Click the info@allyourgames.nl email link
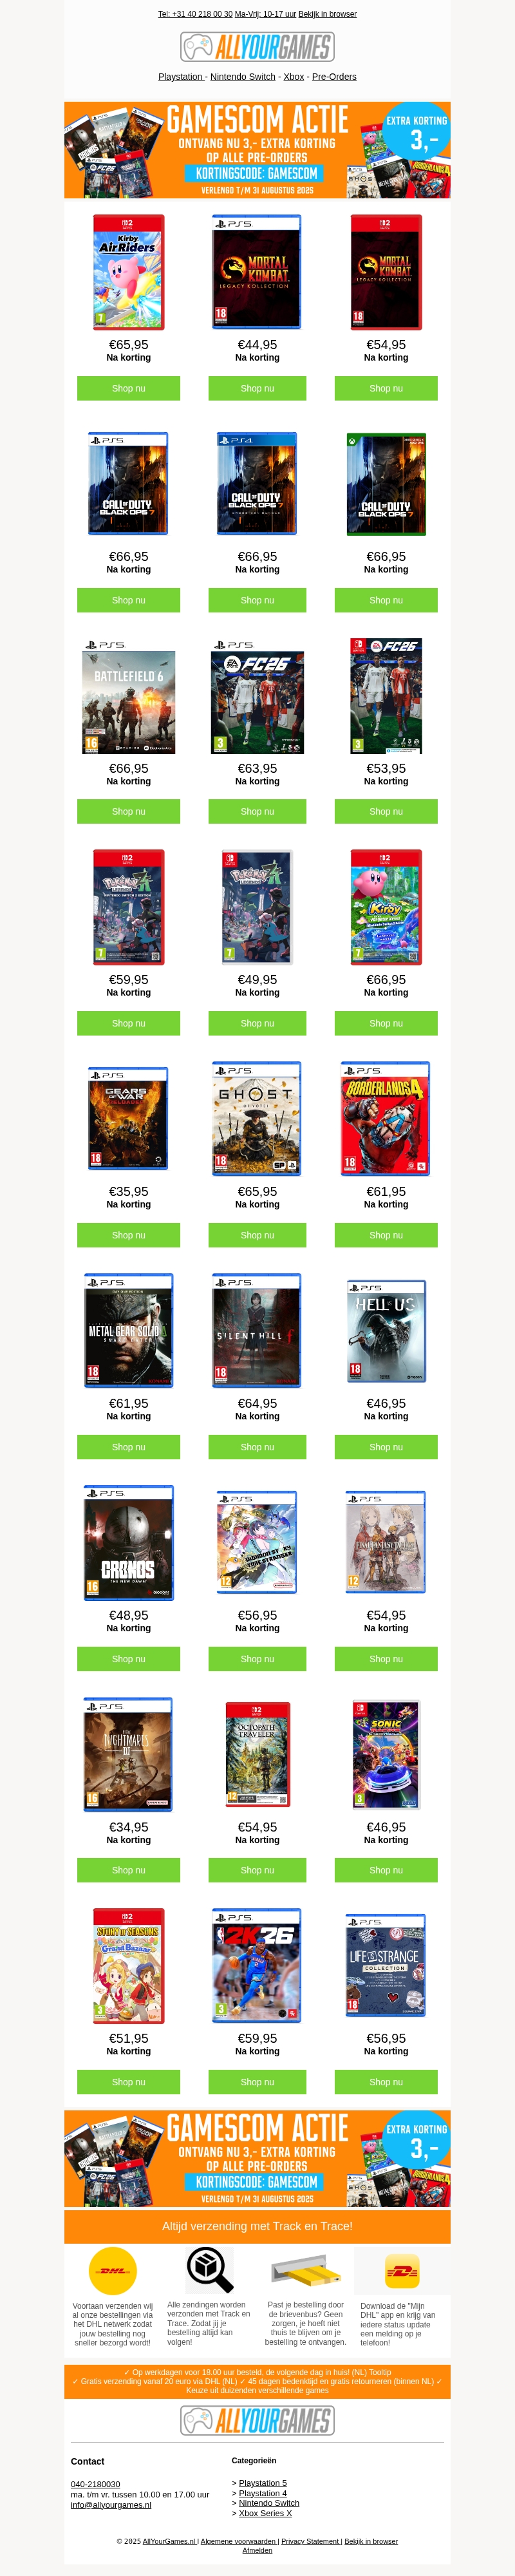This screenshot has height=2576, width=515. click(111, 2505)
